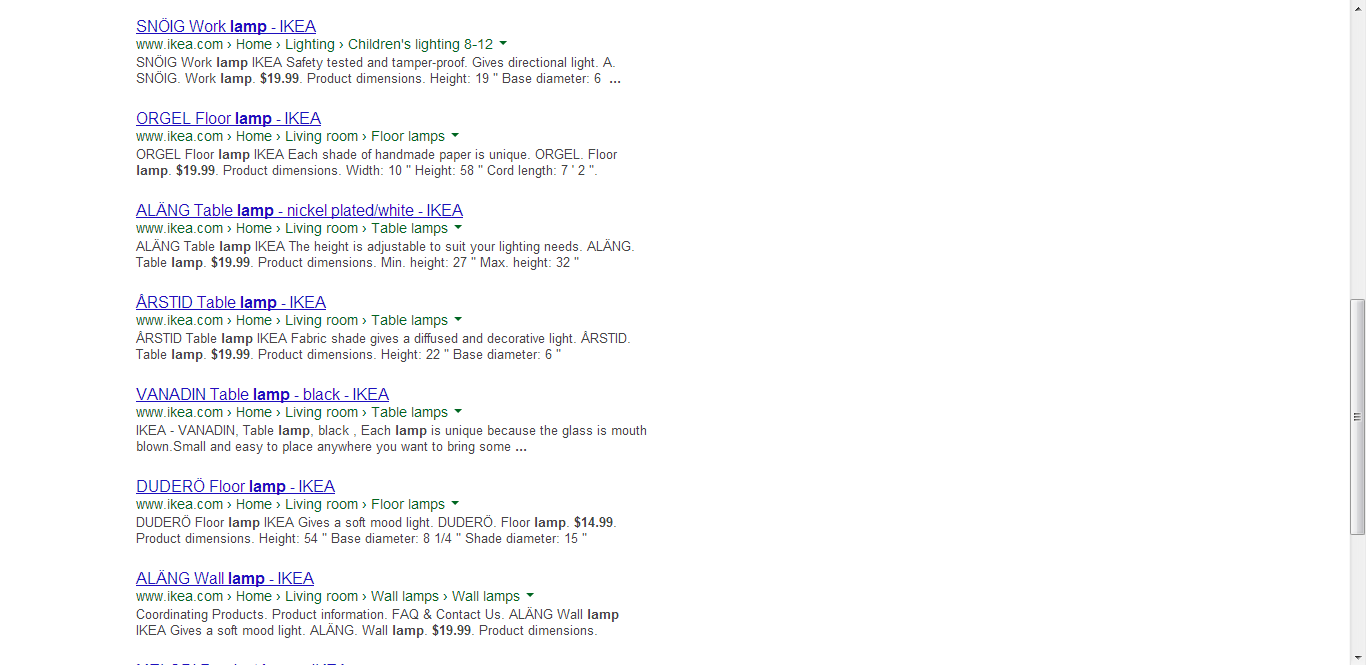Open ALÄNG Table lamp nickel plated/white result

point(299,210)
